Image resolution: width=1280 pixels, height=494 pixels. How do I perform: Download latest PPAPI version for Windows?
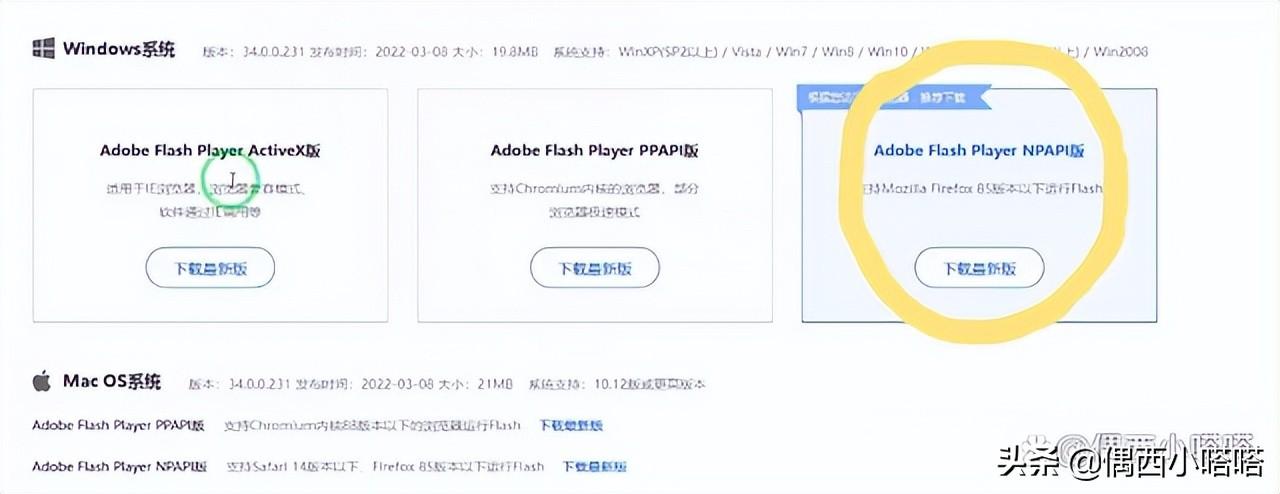point(595,268)
